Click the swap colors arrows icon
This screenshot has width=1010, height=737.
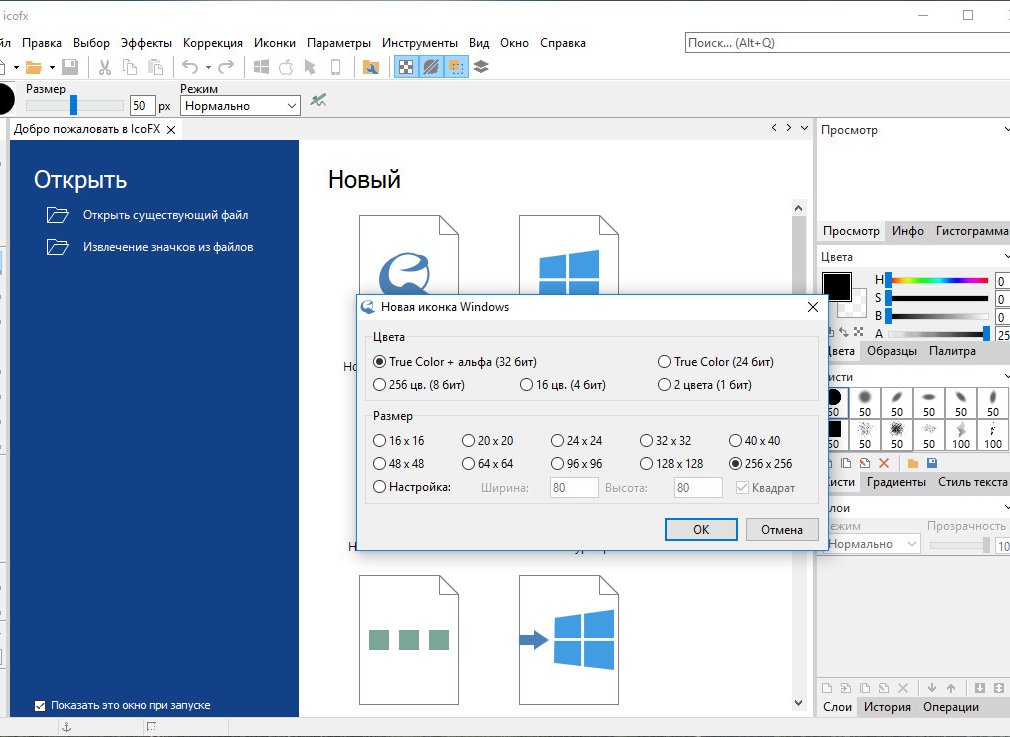(x=844, y=332)
